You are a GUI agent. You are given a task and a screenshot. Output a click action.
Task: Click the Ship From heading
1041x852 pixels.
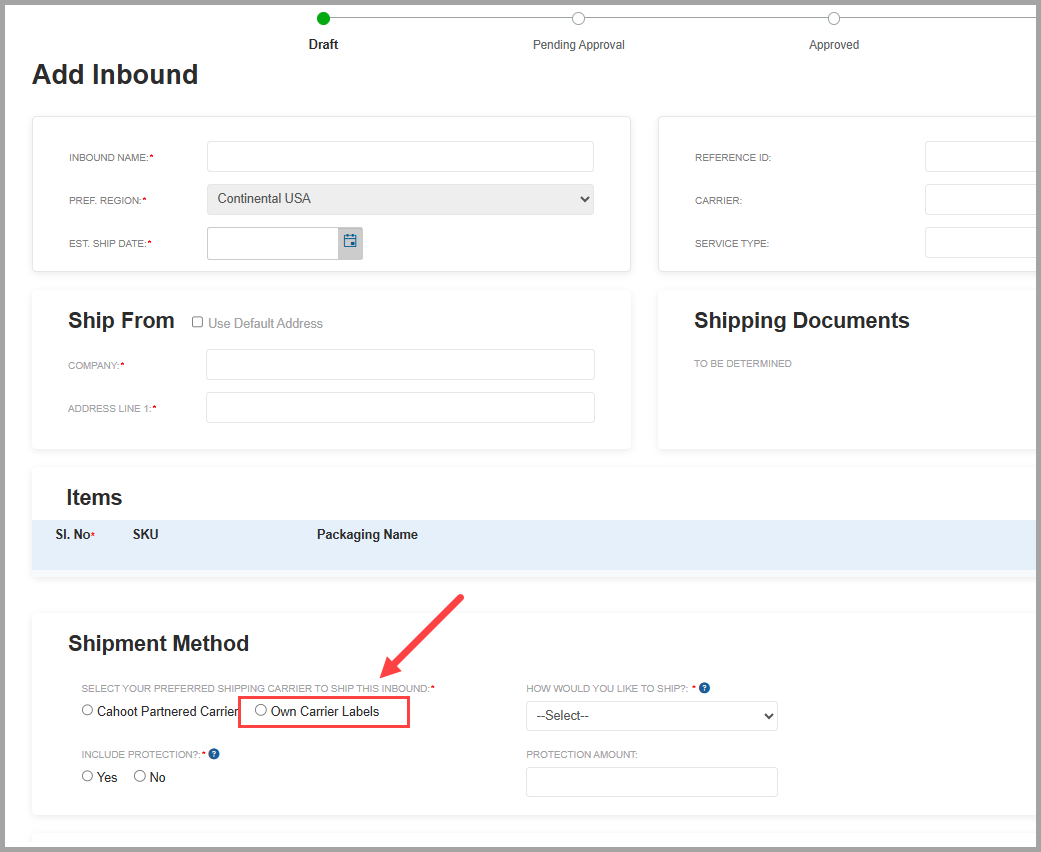[121, 321]
